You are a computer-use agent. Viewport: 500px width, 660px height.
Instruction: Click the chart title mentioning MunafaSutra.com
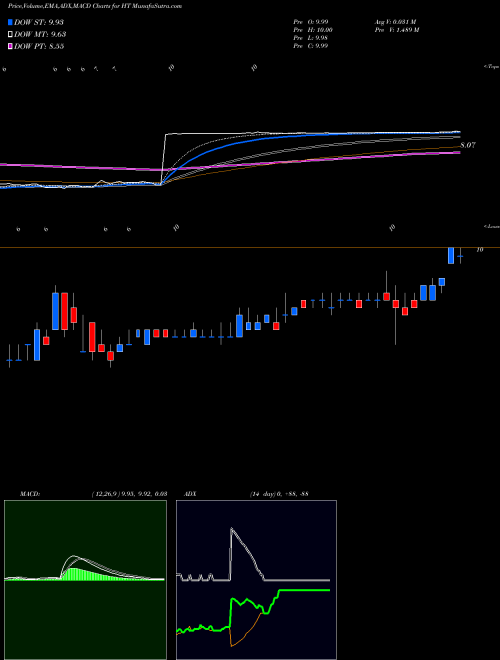click(x=95, y=7)
